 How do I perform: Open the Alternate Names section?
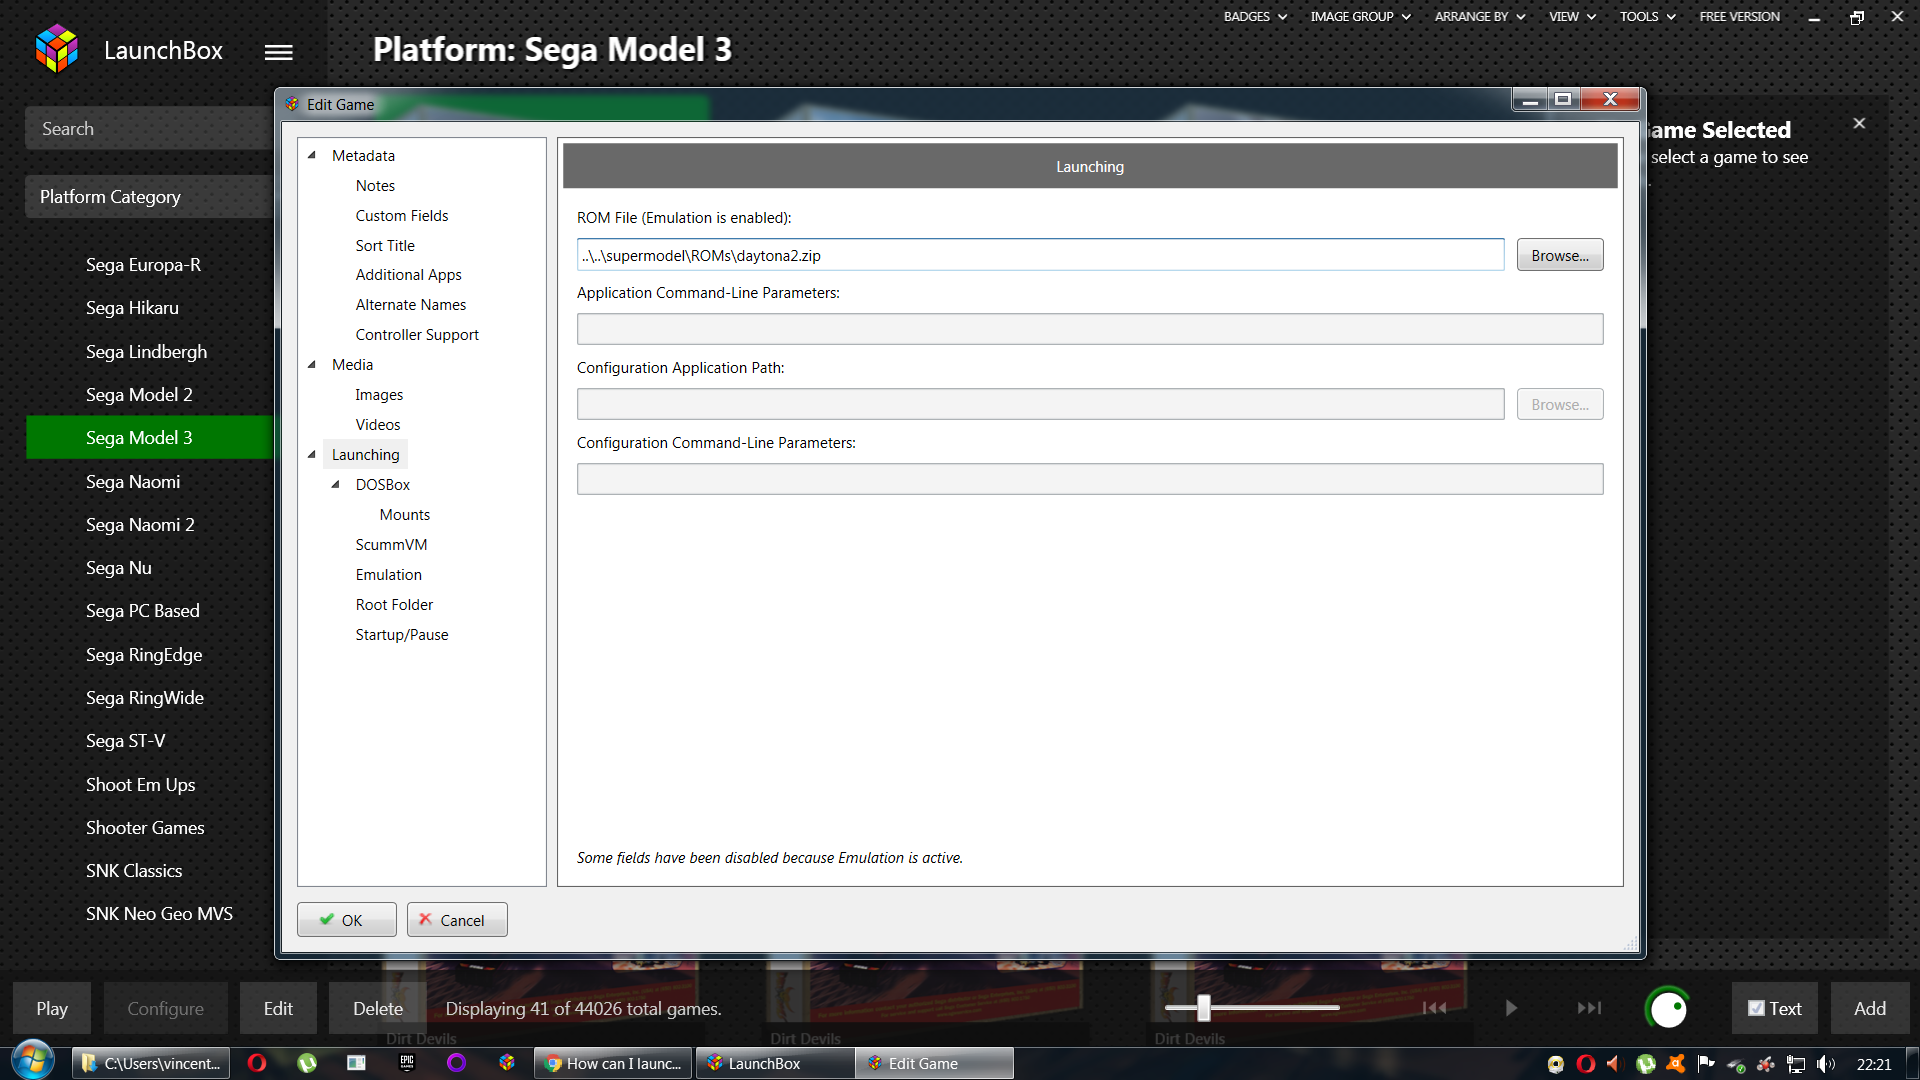pyautogui.click(x=411, y=304)
